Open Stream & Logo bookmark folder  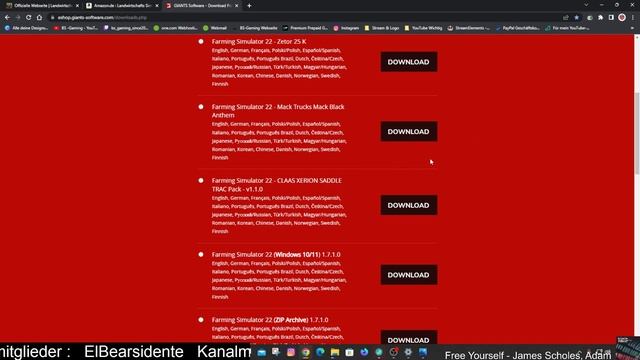click(x=382, y=28)
